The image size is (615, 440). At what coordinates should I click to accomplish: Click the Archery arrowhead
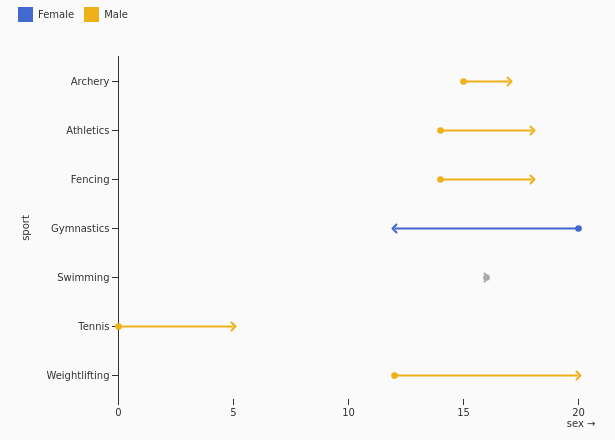click(x=509, y=82)
